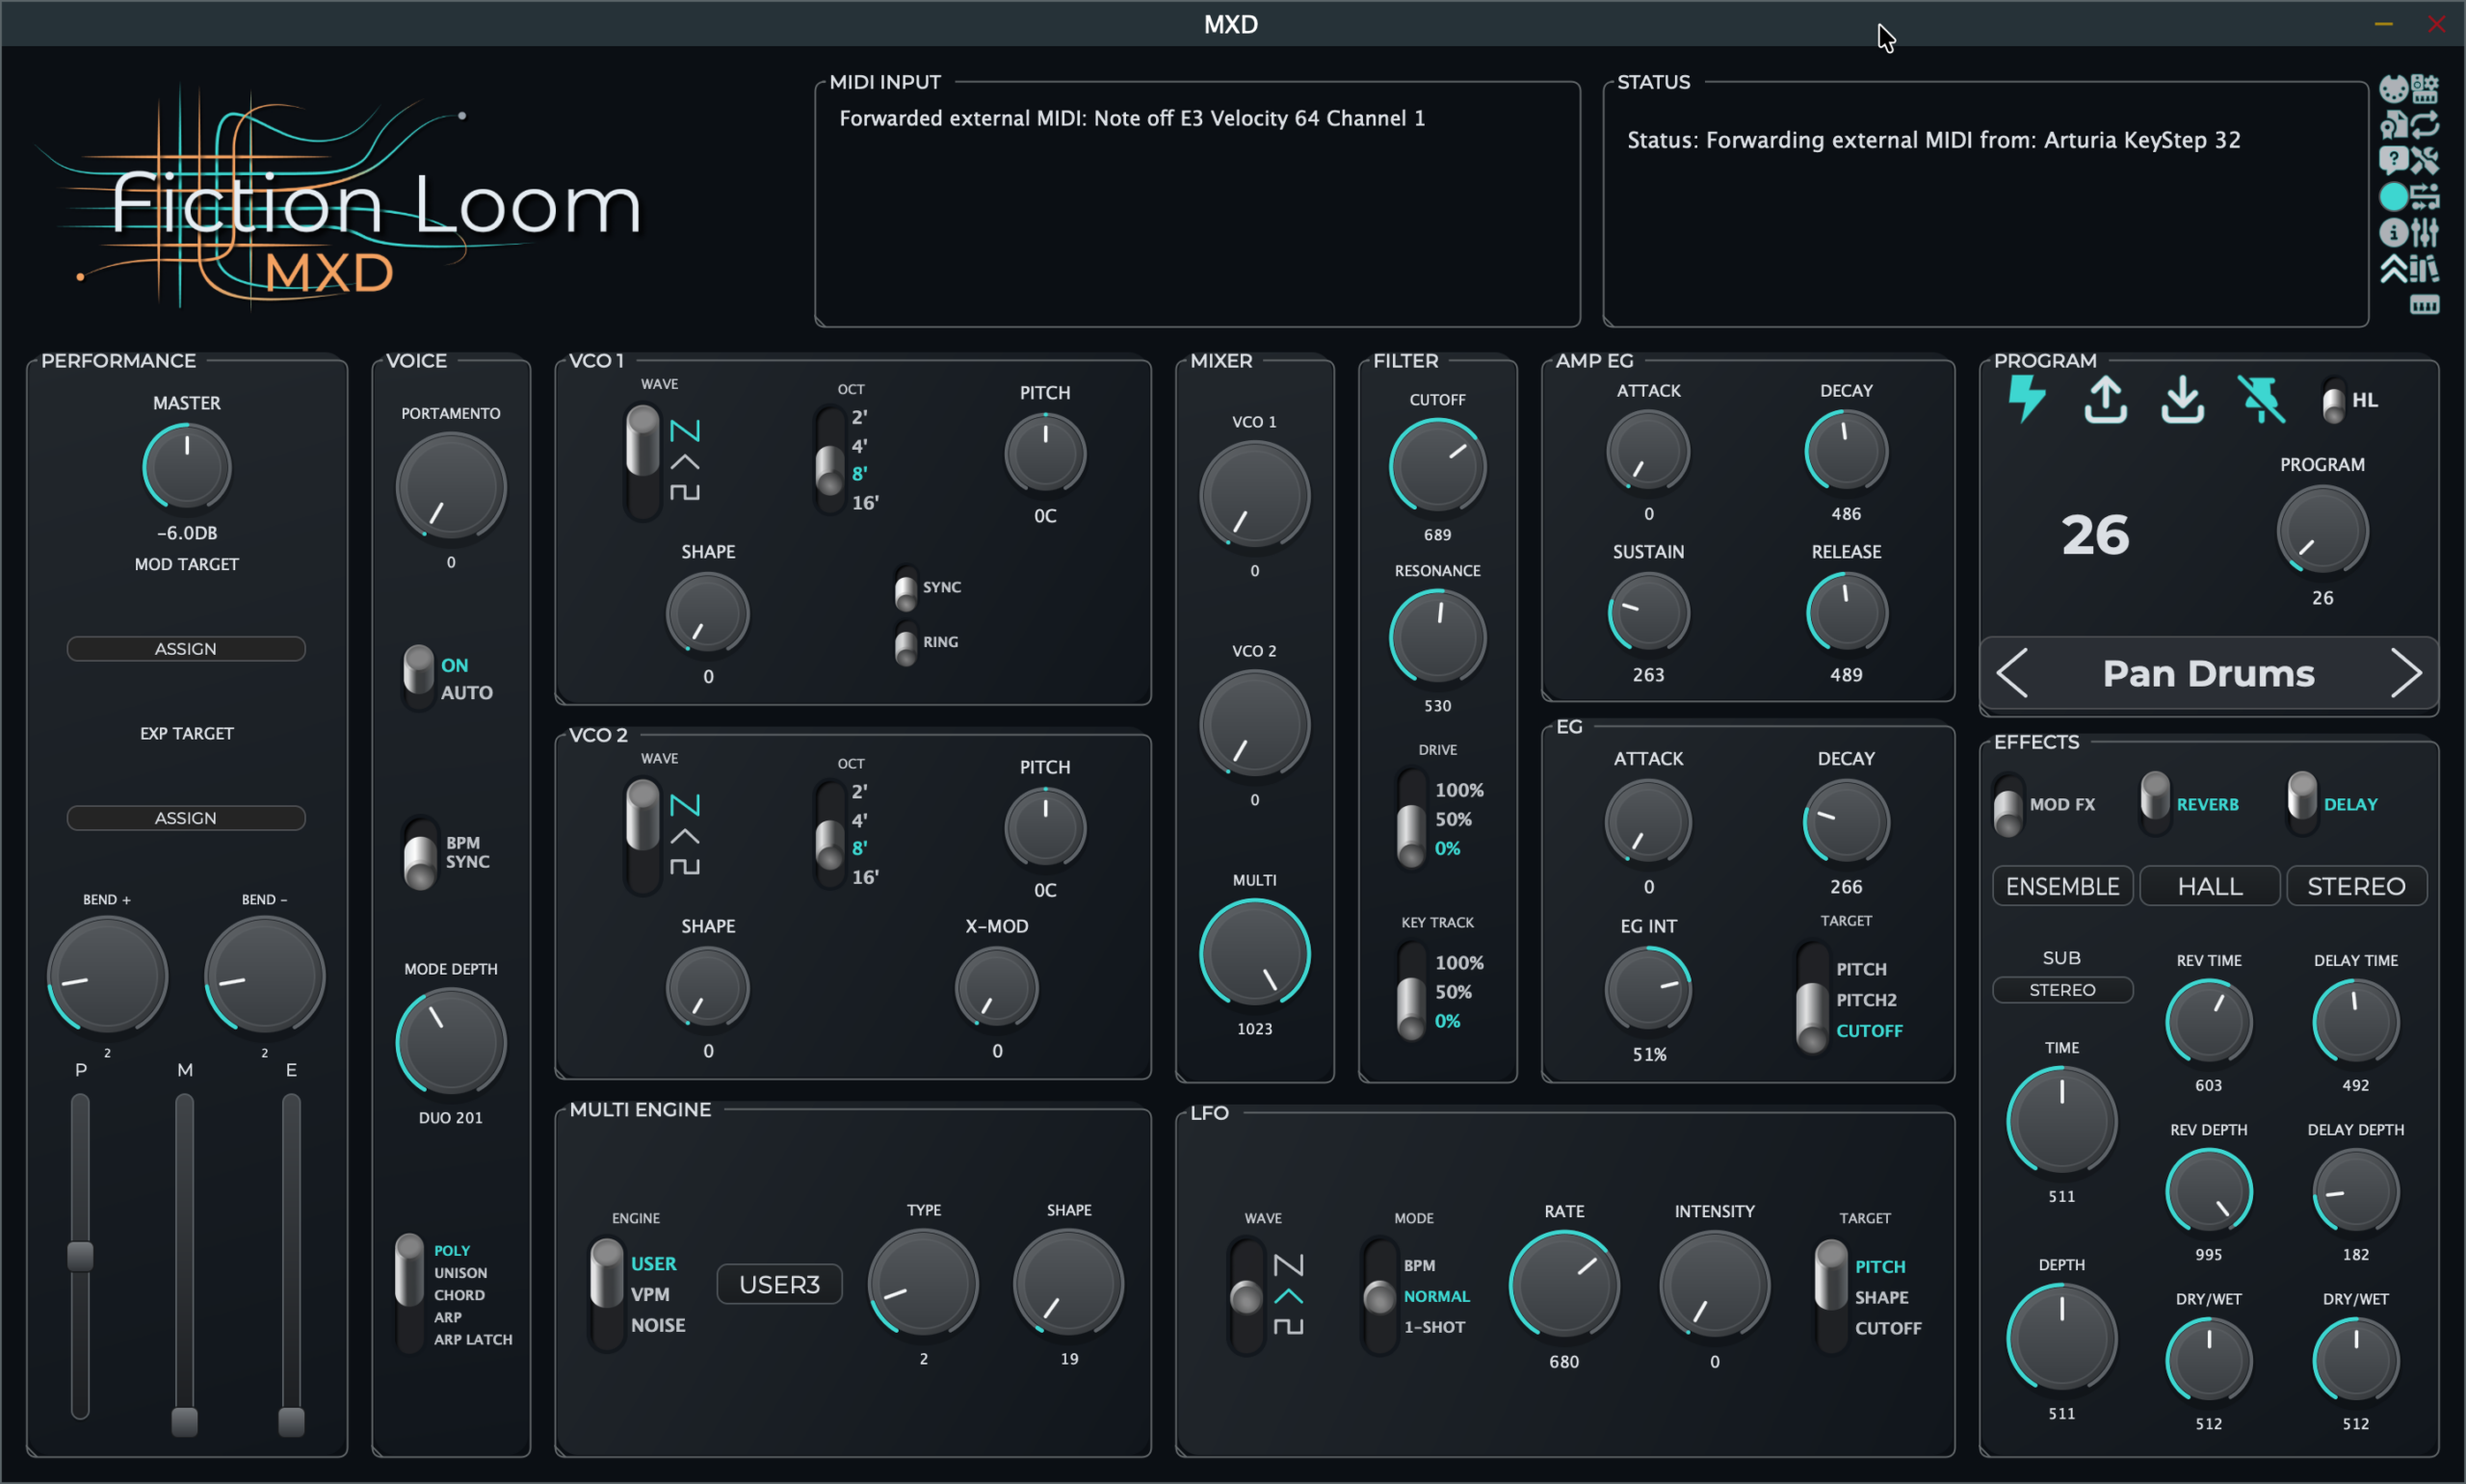
Task: Set VCO 2 octave to 2'
Action: pos(859,791)
